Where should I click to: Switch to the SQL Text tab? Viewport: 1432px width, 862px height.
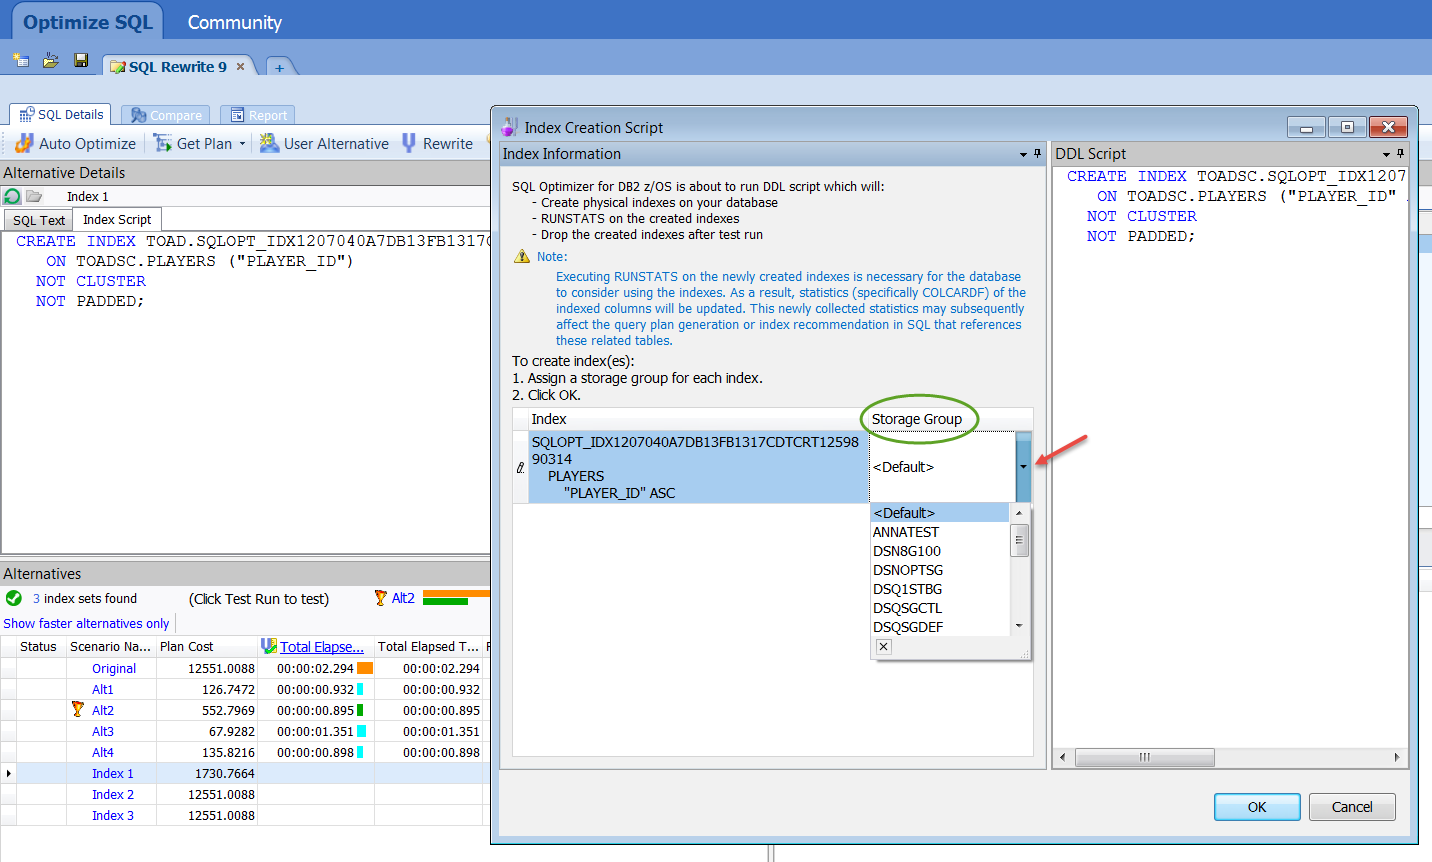click(39, 220)
